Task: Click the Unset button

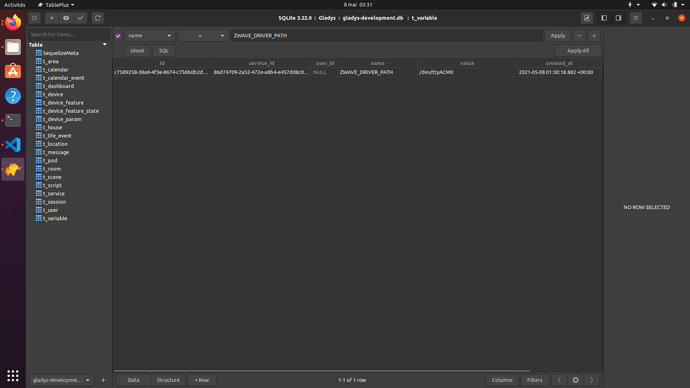Action: tap(137, 51)
